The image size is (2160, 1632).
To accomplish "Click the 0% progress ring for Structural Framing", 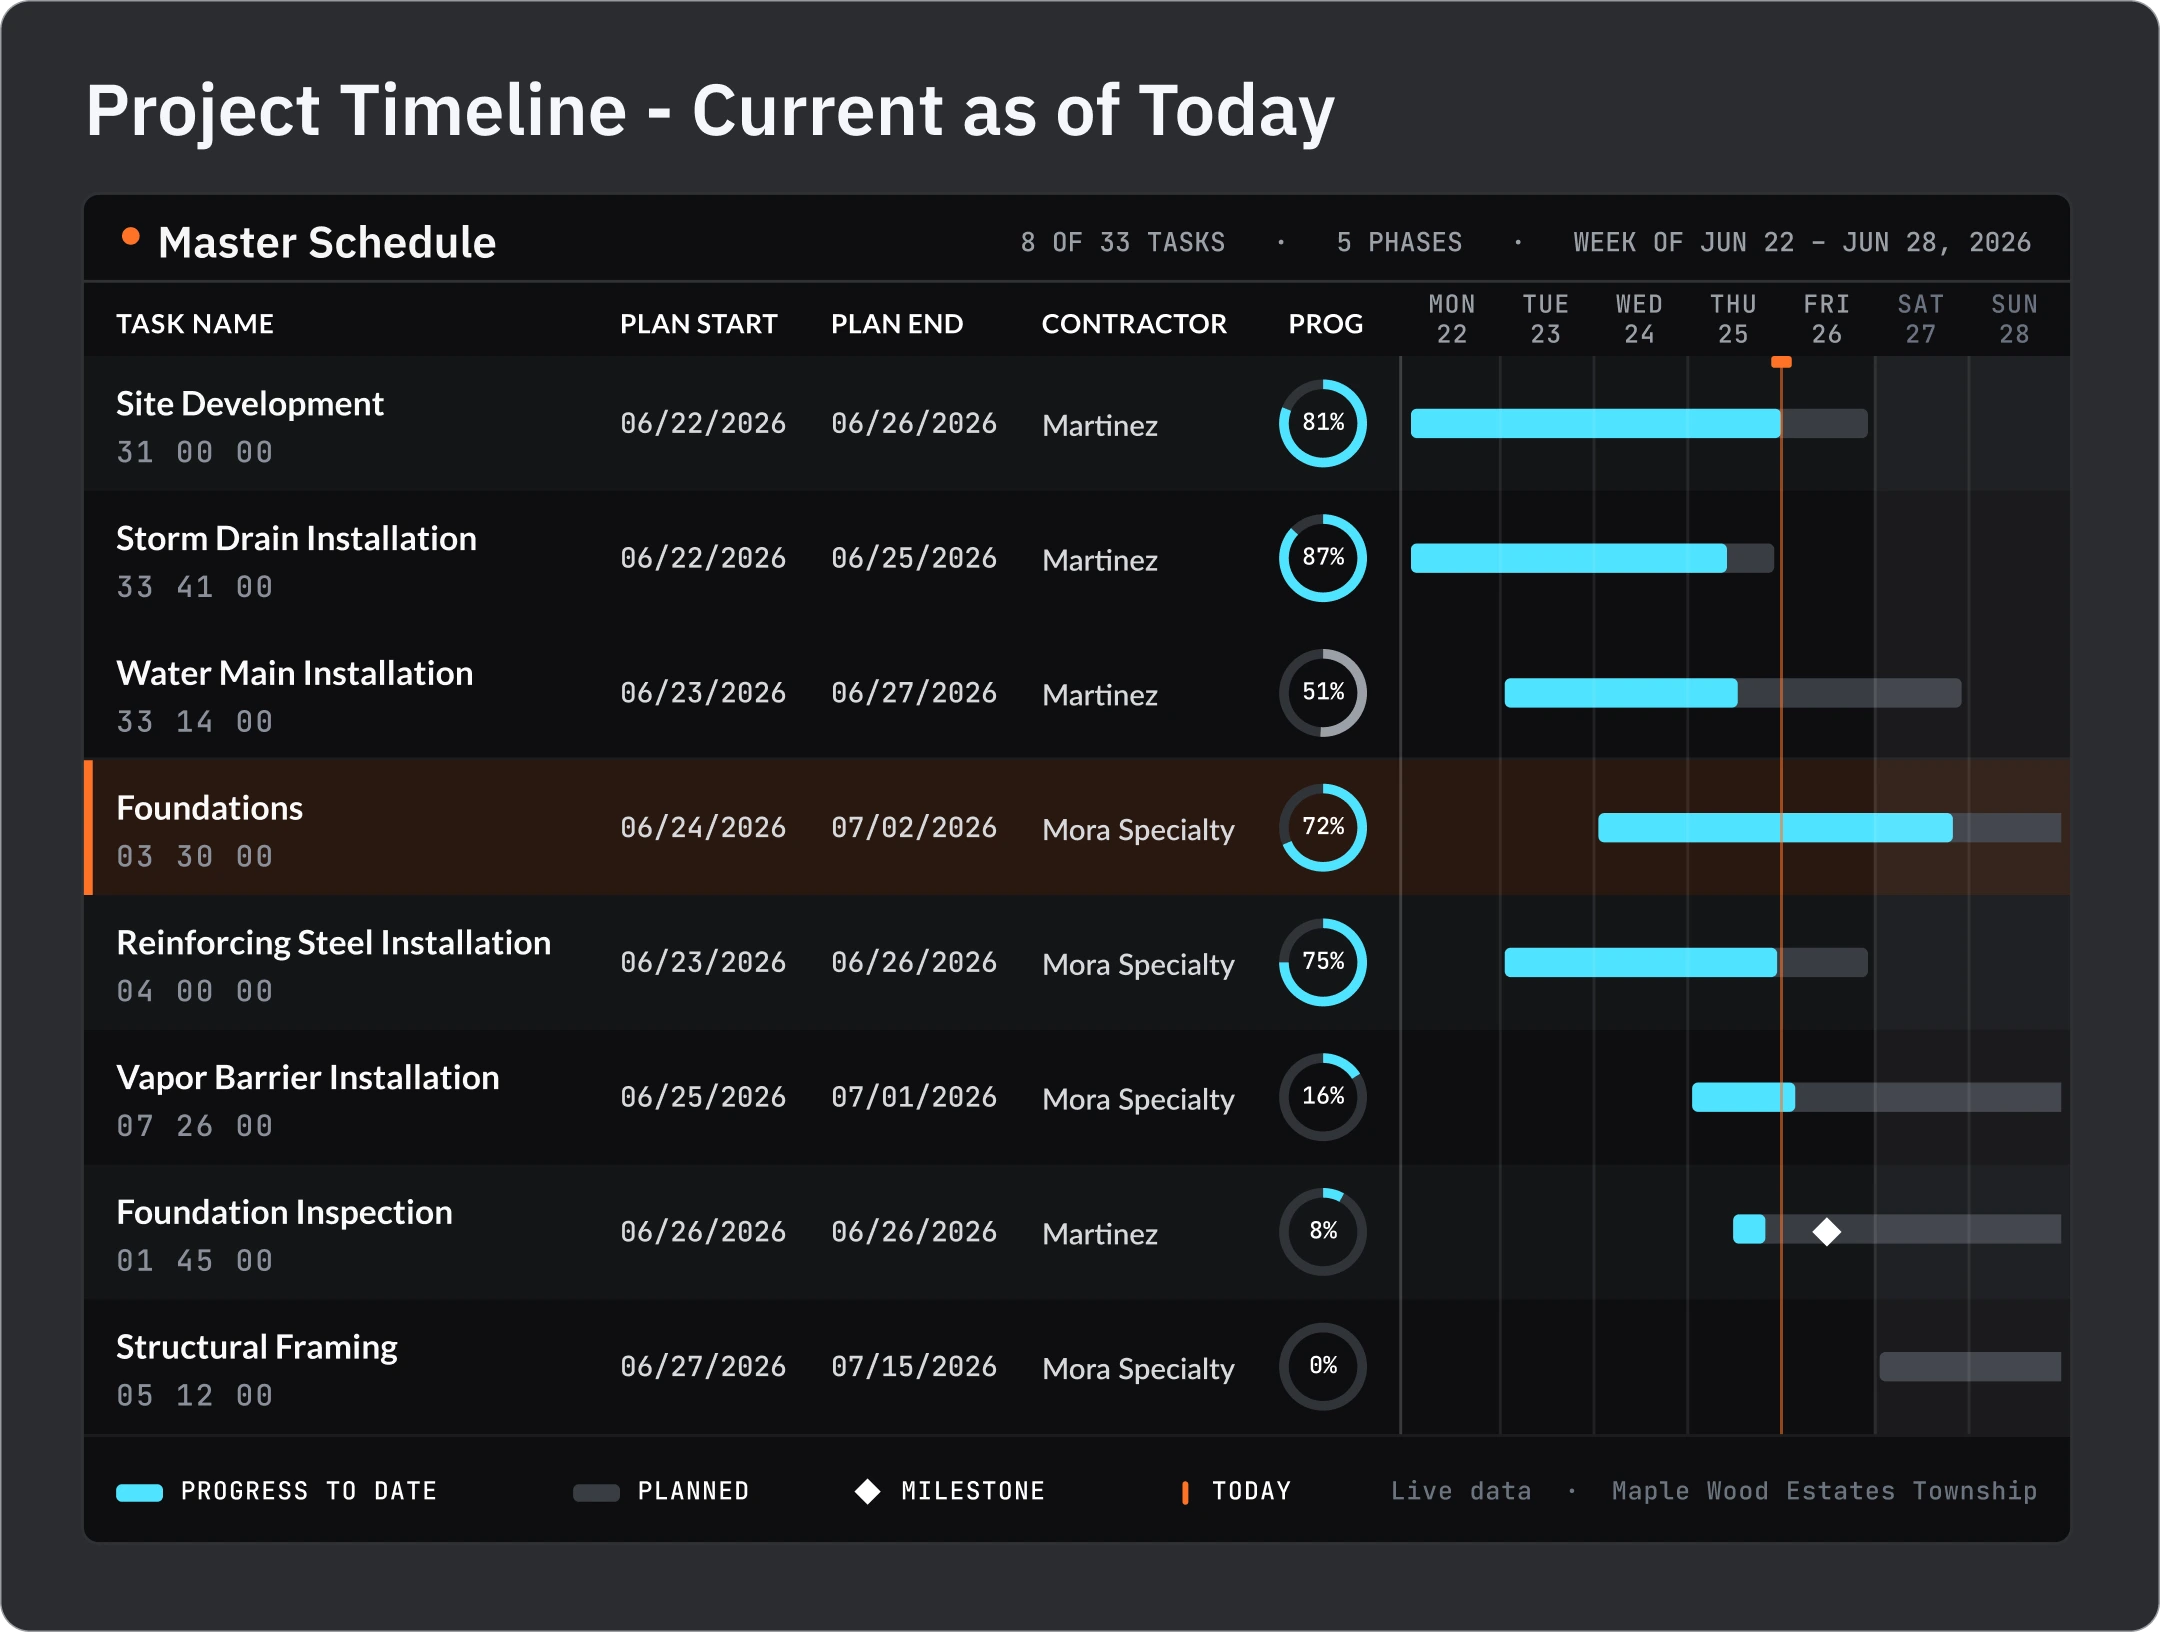I will pos(1322,1366).
